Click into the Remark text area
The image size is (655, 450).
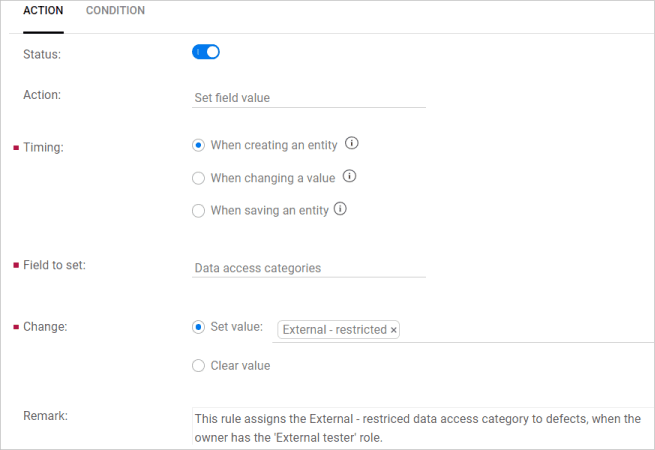coord(420,427)
